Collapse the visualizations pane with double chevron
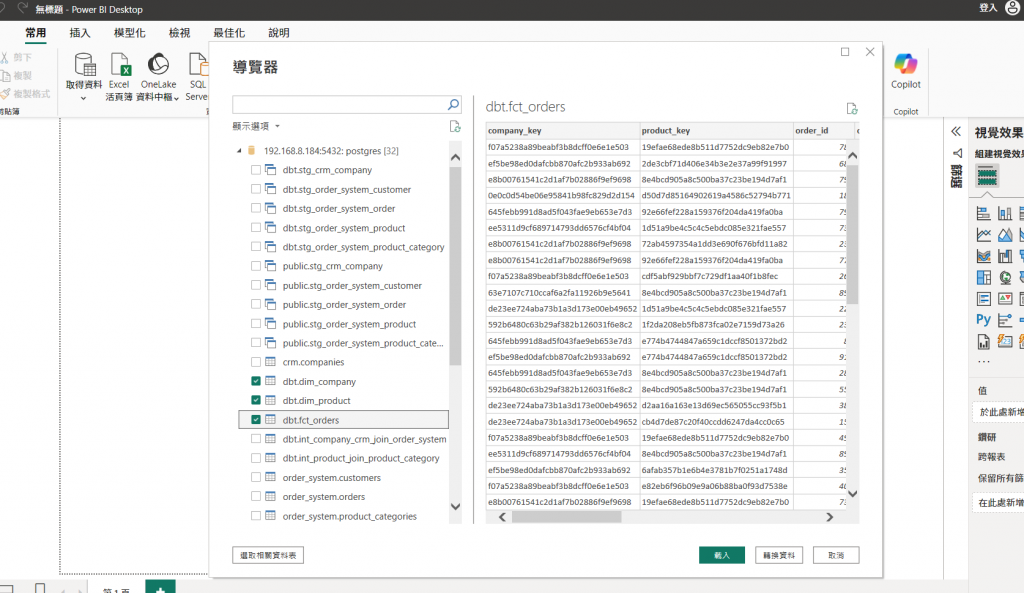 pyautogui.click(x=956, y=131)
